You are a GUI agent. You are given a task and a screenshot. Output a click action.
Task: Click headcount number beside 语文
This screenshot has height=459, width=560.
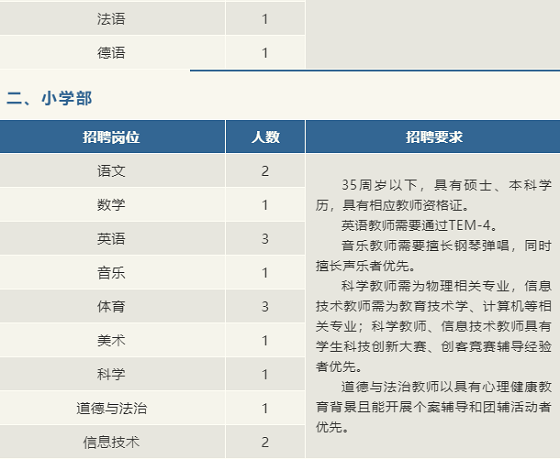coord(265,171)
